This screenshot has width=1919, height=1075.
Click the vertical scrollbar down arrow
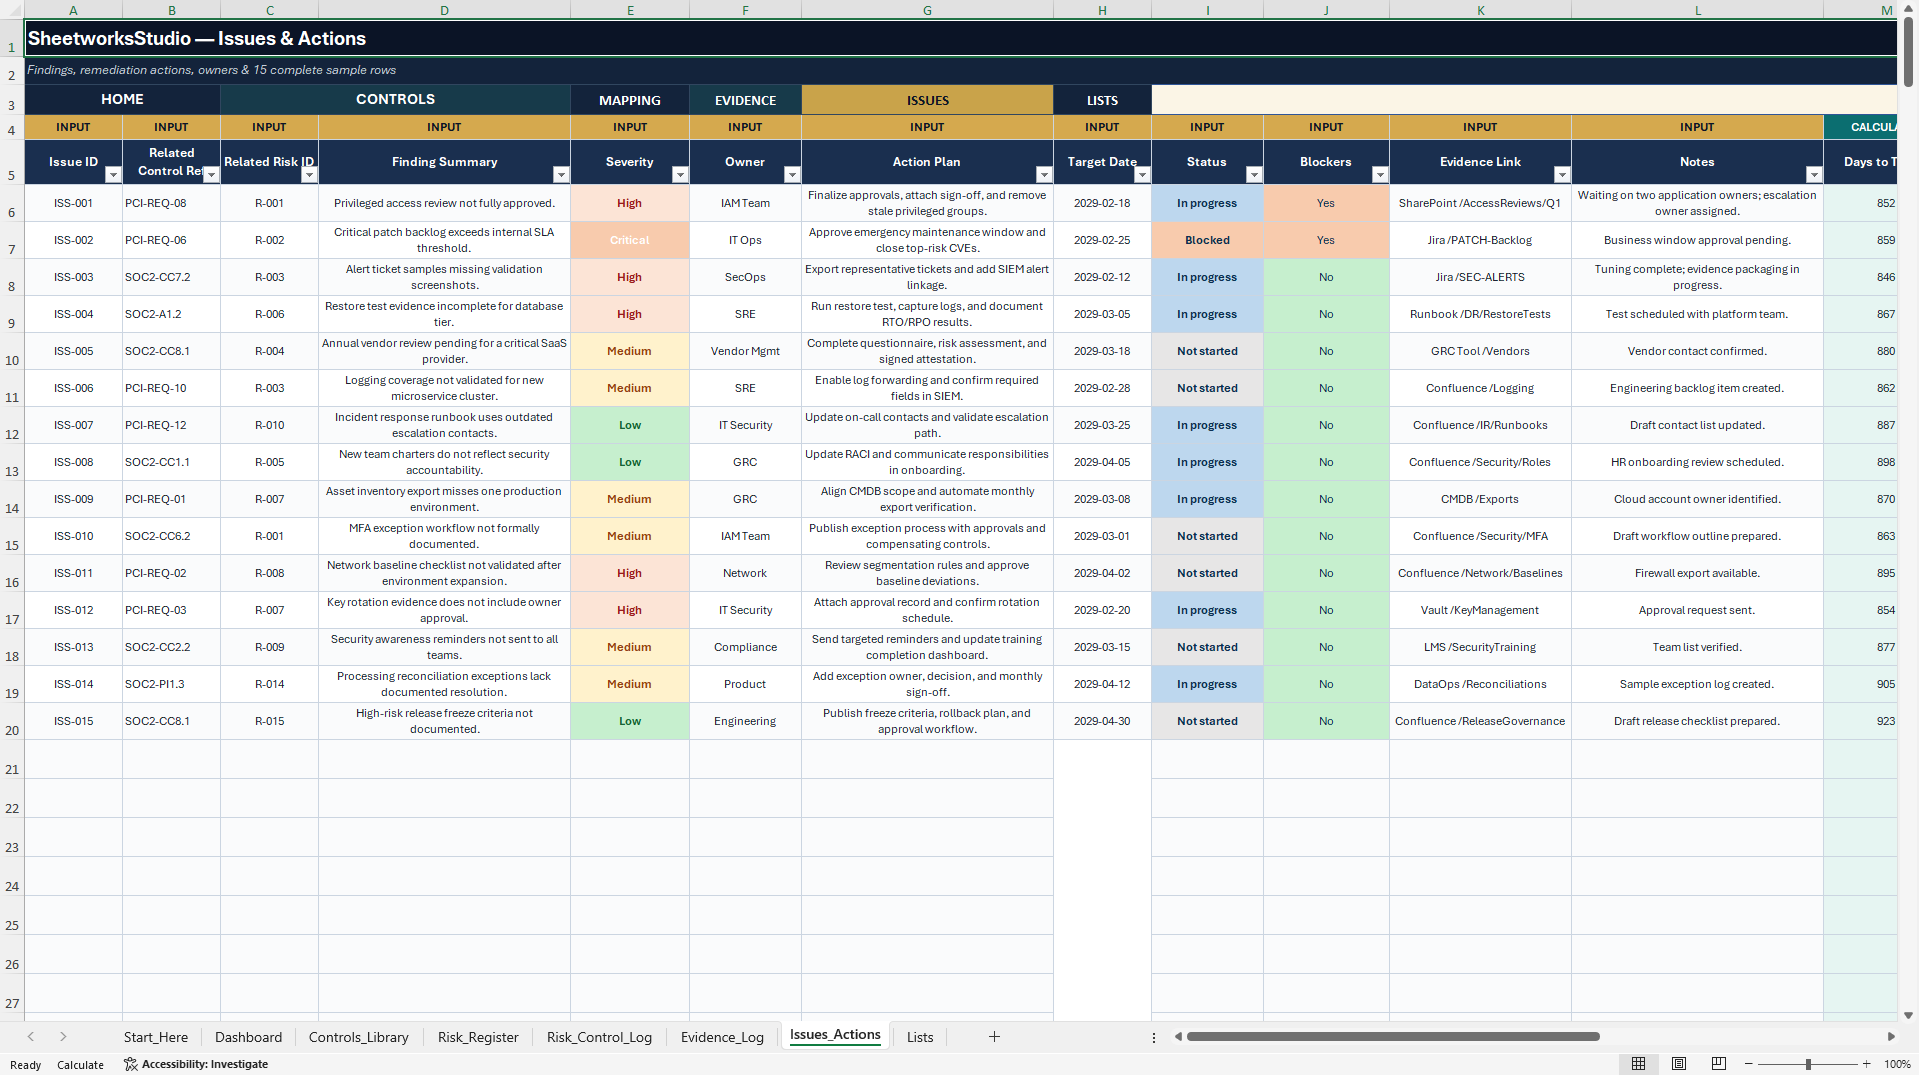coord(1909,1015)
